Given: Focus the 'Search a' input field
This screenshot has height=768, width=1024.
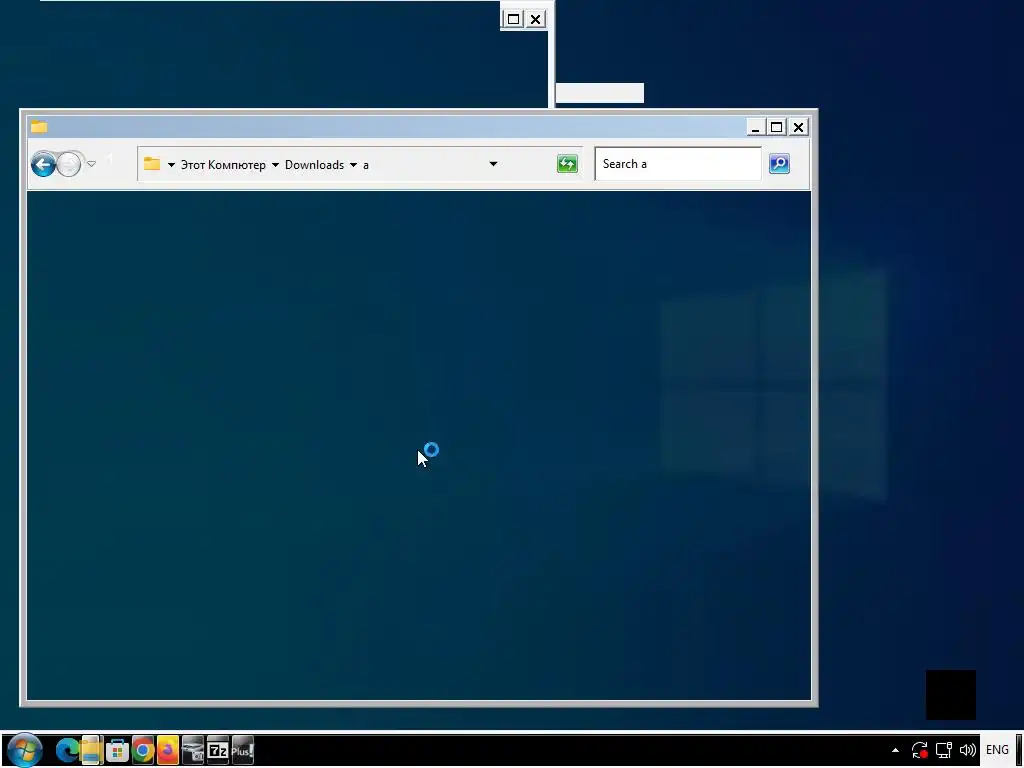Looking at the screenshot, I should pos(678,163).
